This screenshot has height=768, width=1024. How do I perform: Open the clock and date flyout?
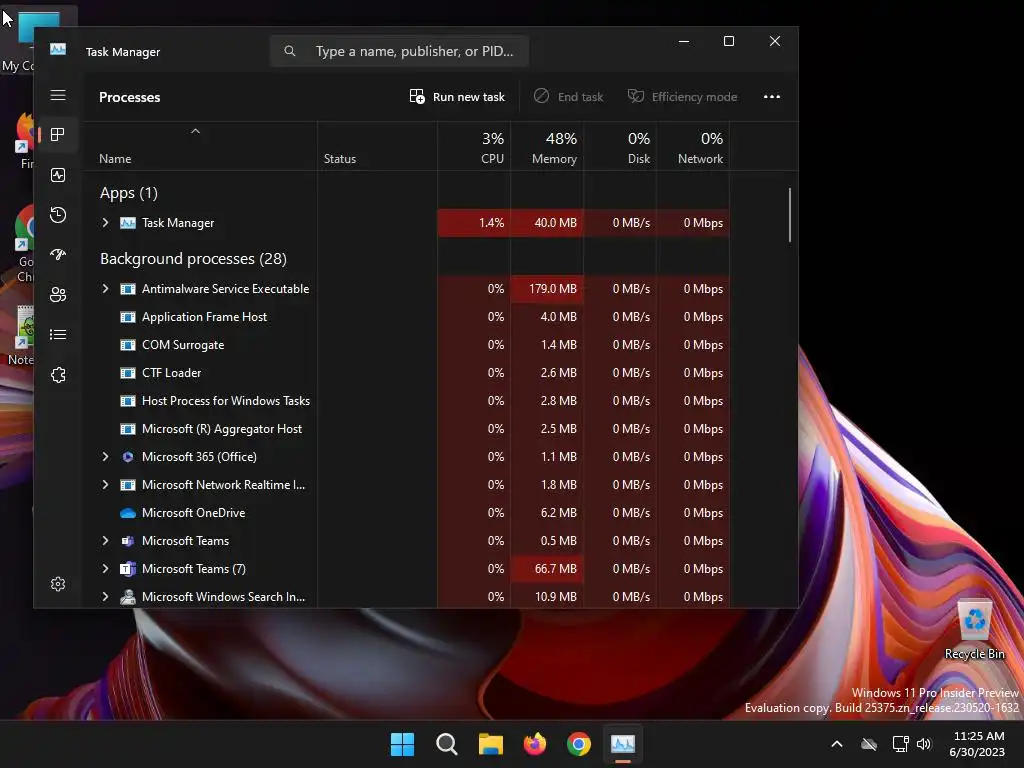pyautogui.click(x=978, y=744)
